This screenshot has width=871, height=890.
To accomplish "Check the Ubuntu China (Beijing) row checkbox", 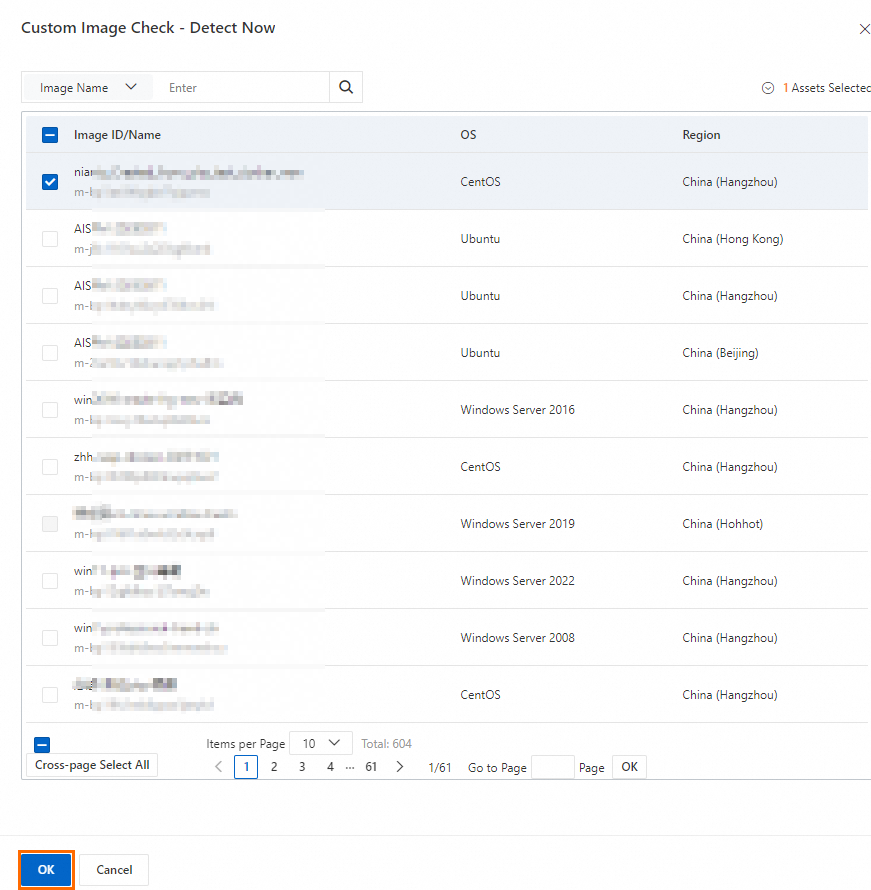I will 50,353.
